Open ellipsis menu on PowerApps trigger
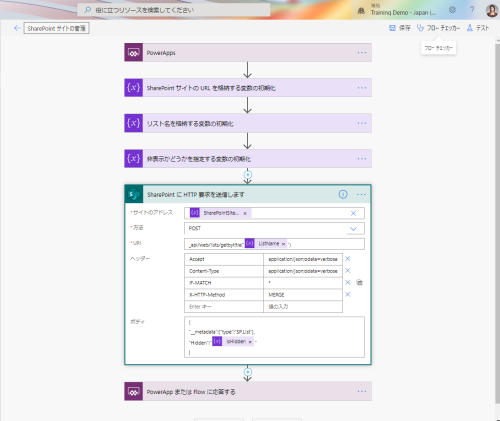500x421 pixels. [362, 53]
